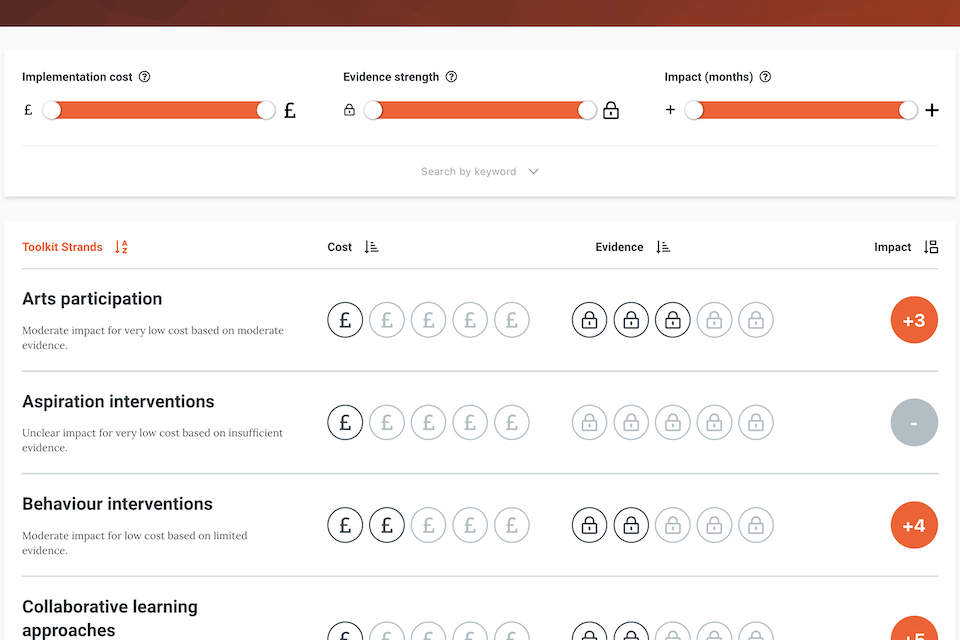Open the Behaviour interventions strand

pos(117,504)
